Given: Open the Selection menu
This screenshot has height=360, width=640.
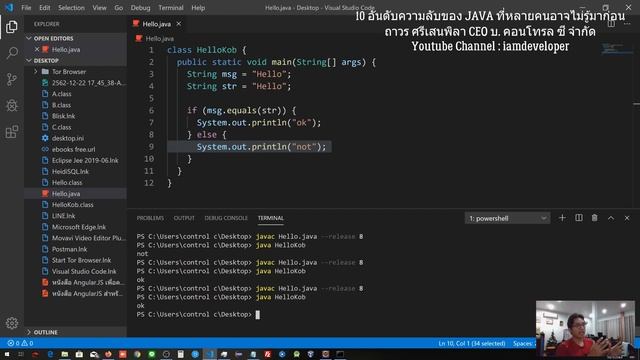Looking at the screenshot, I should 71,8.
